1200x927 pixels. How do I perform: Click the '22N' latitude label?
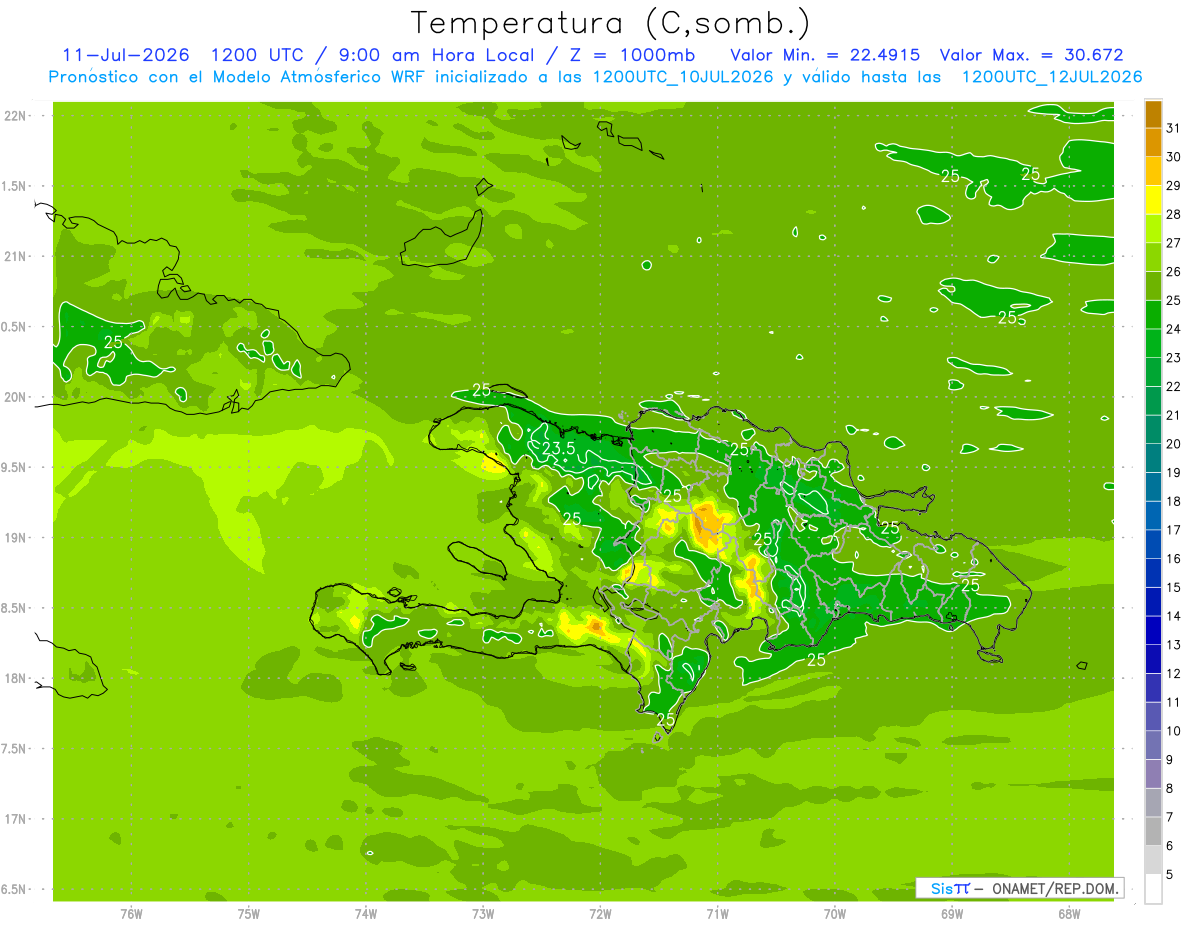click(15, 116)
